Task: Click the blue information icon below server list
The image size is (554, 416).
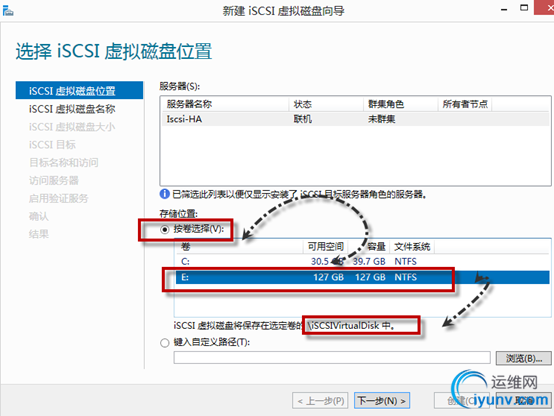Action: pyautogui.click(x=165, y=194)
